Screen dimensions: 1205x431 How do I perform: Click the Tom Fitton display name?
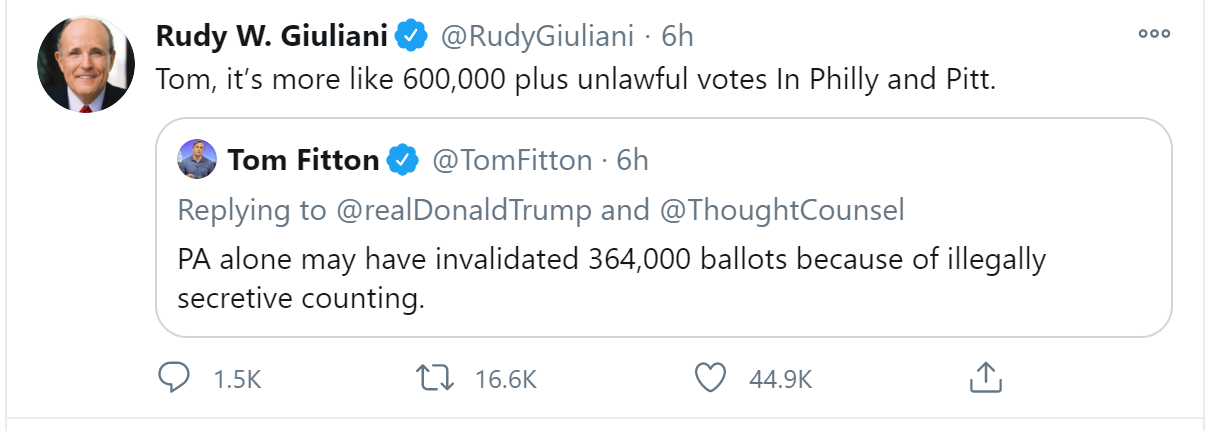(303, 160)
